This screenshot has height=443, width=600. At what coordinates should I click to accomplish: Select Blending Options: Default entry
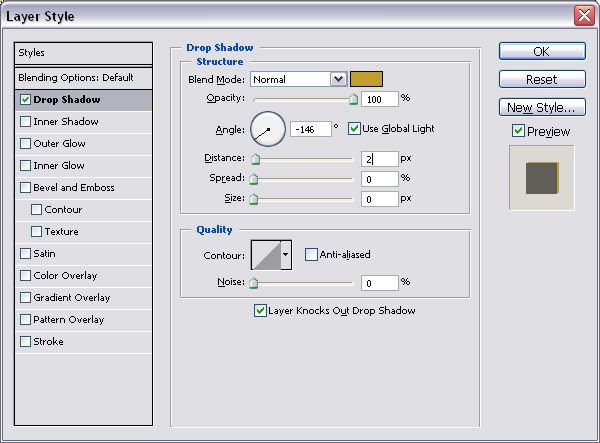(83, 78)
